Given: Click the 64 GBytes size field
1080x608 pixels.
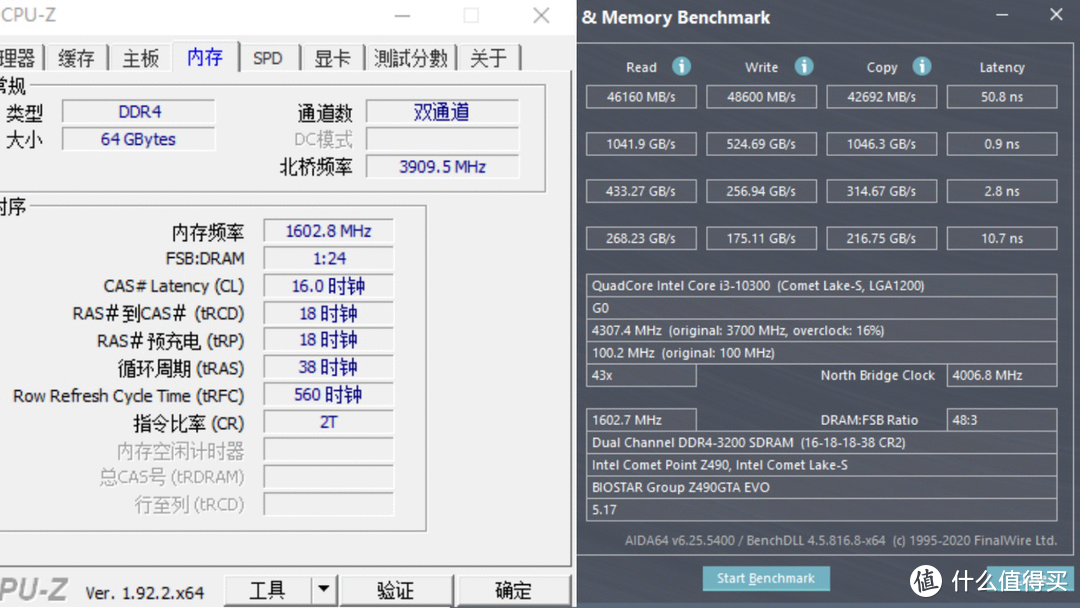Looking at the screenshot, I should click(x=138, y=139).
